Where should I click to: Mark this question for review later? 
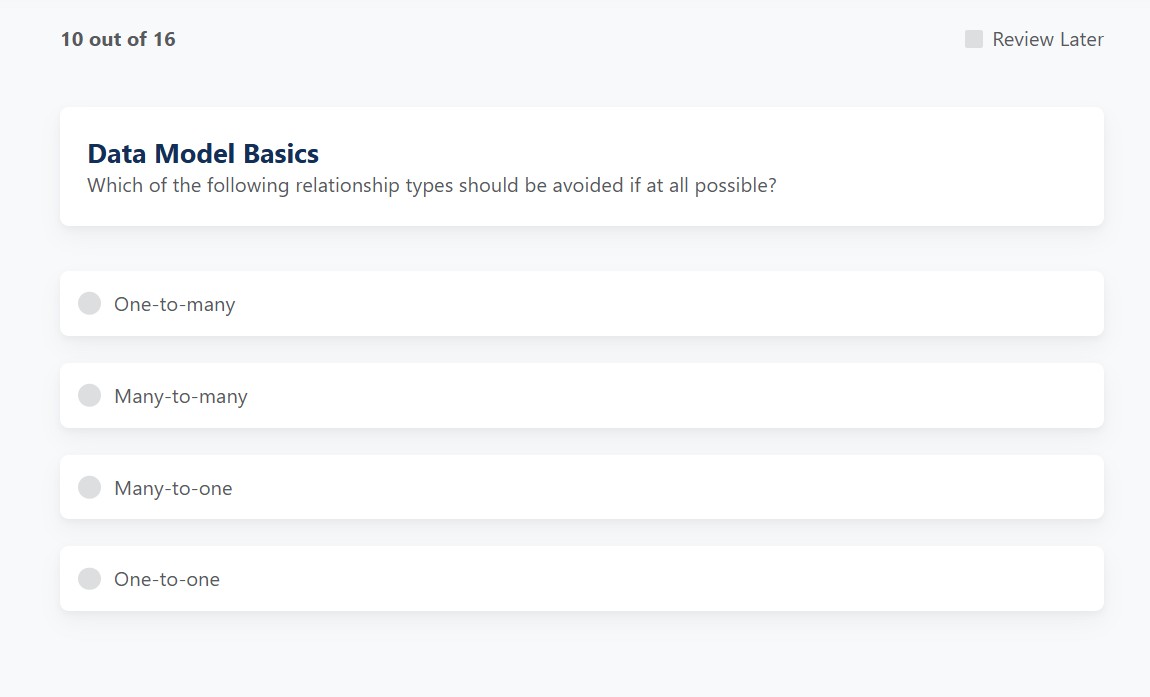(x=971, y=38)
